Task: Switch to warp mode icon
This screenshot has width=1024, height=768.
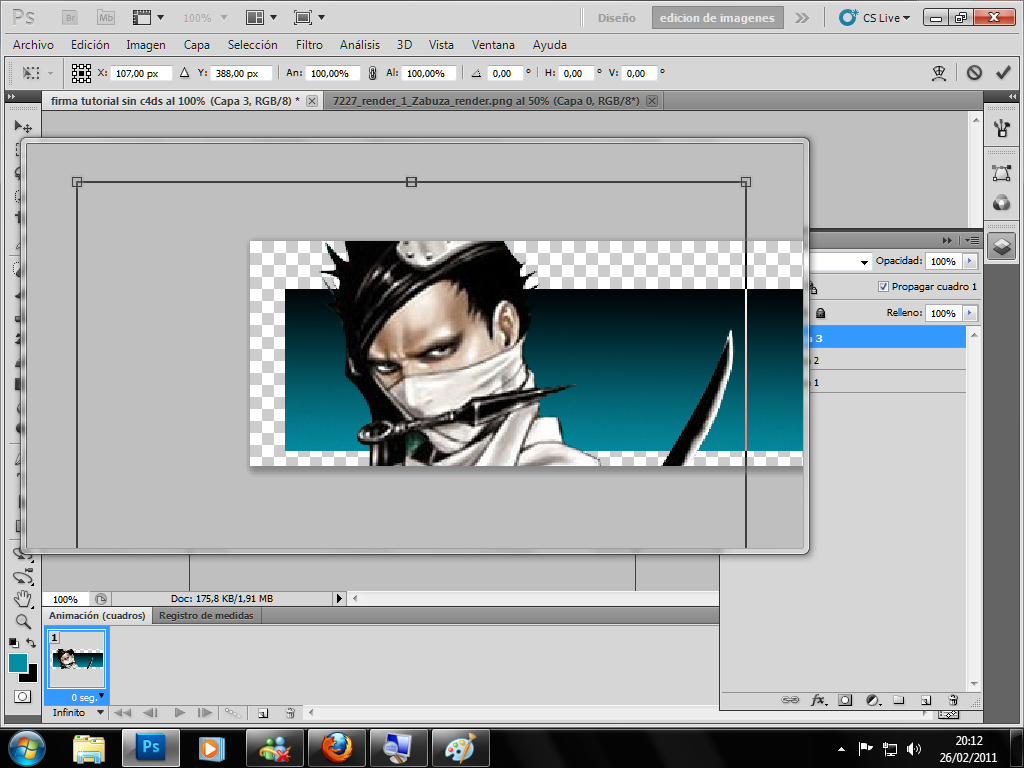Action: pos(938,73)
